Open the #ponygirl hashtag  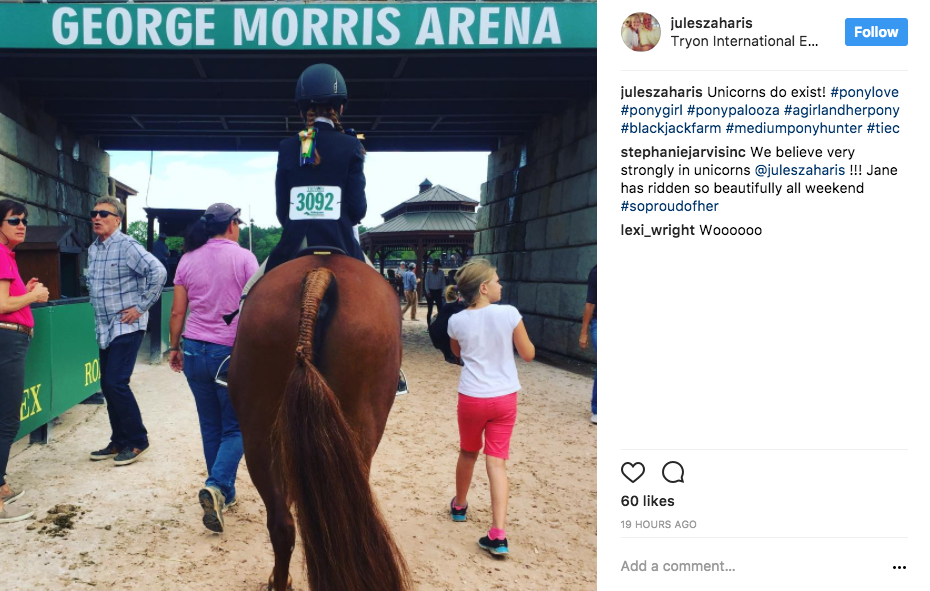[x=651, y=110]
